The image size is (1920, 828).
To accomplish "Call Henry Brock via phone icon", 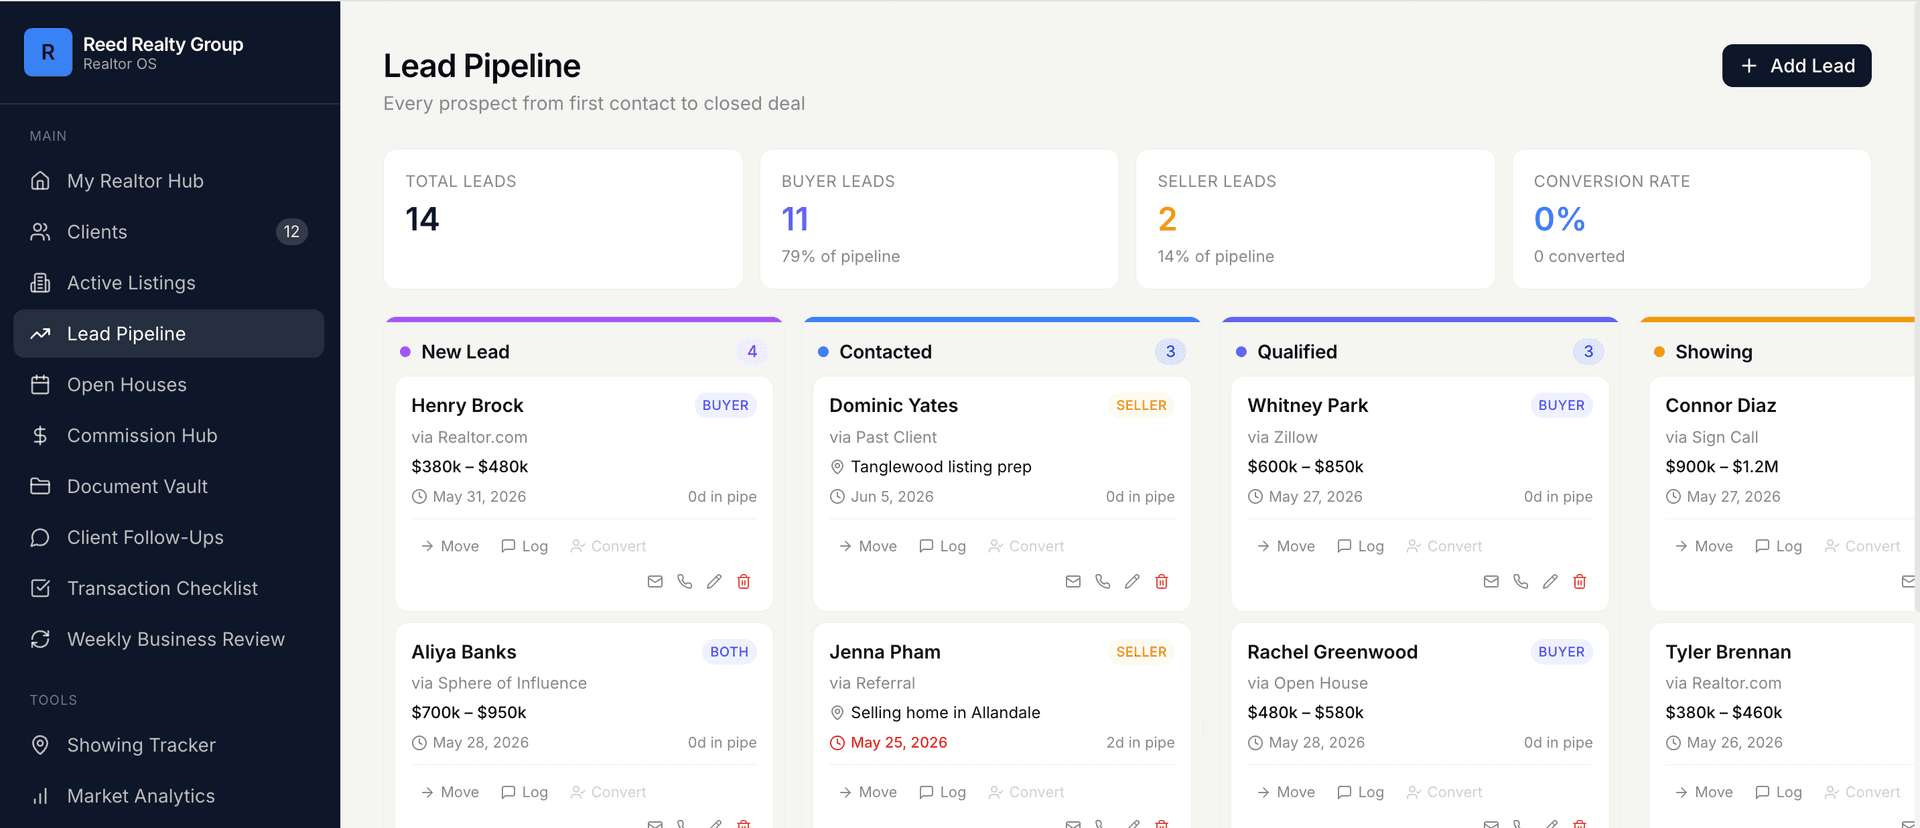I will coord(685,581).
